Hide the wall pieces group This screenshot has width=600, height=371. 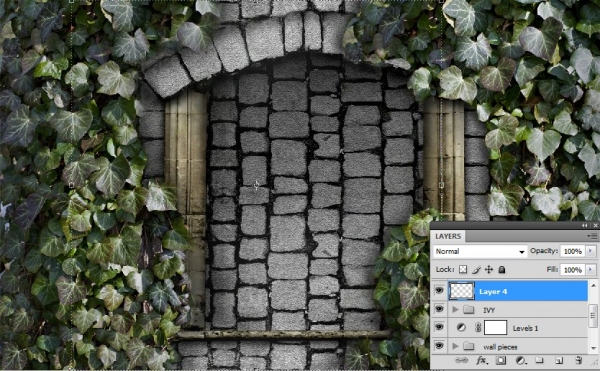click(x=439, y=346)
